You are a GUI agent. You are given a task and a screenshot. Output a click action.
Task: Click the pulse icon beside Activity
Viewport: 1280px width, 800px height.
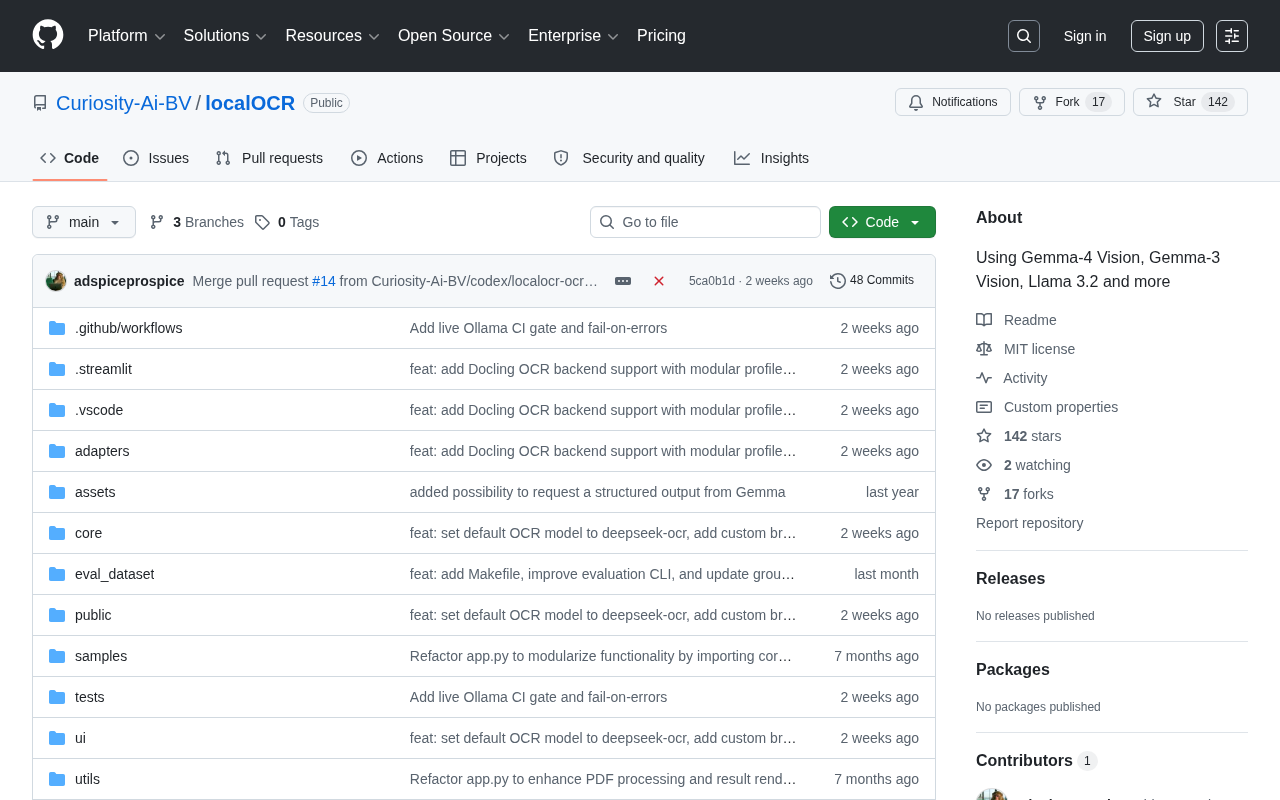[x=984, y=378]
